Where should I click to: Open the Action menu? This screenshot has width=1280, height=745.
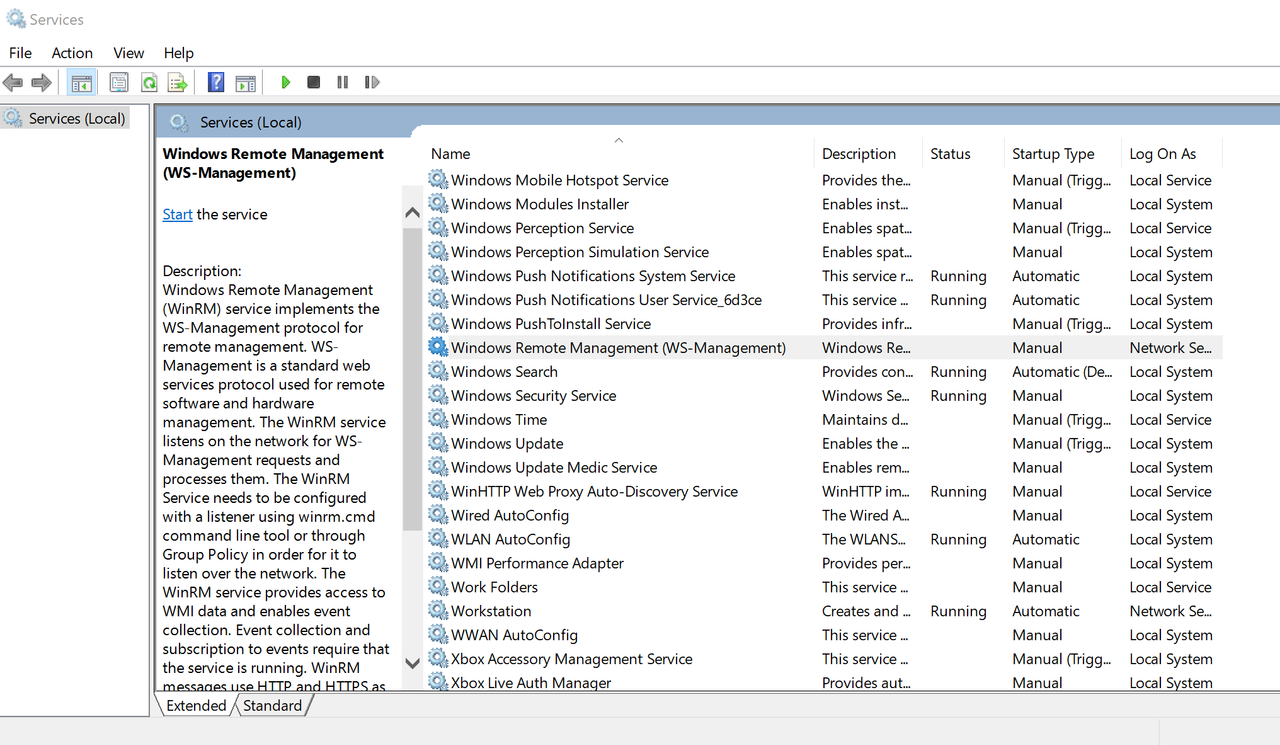click(x=72, y=53)
